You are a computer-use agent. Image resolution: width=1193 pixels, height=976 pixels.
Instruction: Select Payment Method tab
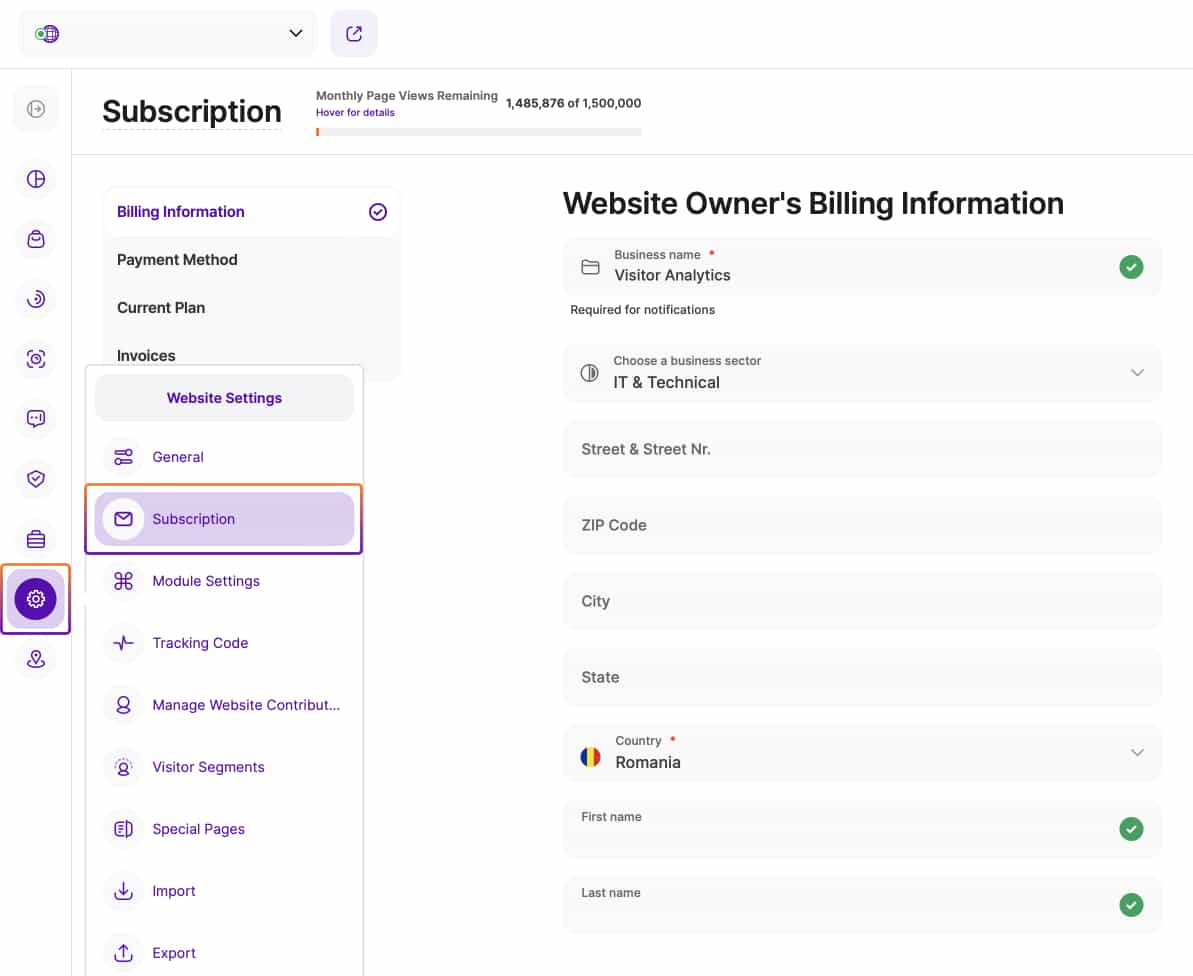tap(177, 260)
